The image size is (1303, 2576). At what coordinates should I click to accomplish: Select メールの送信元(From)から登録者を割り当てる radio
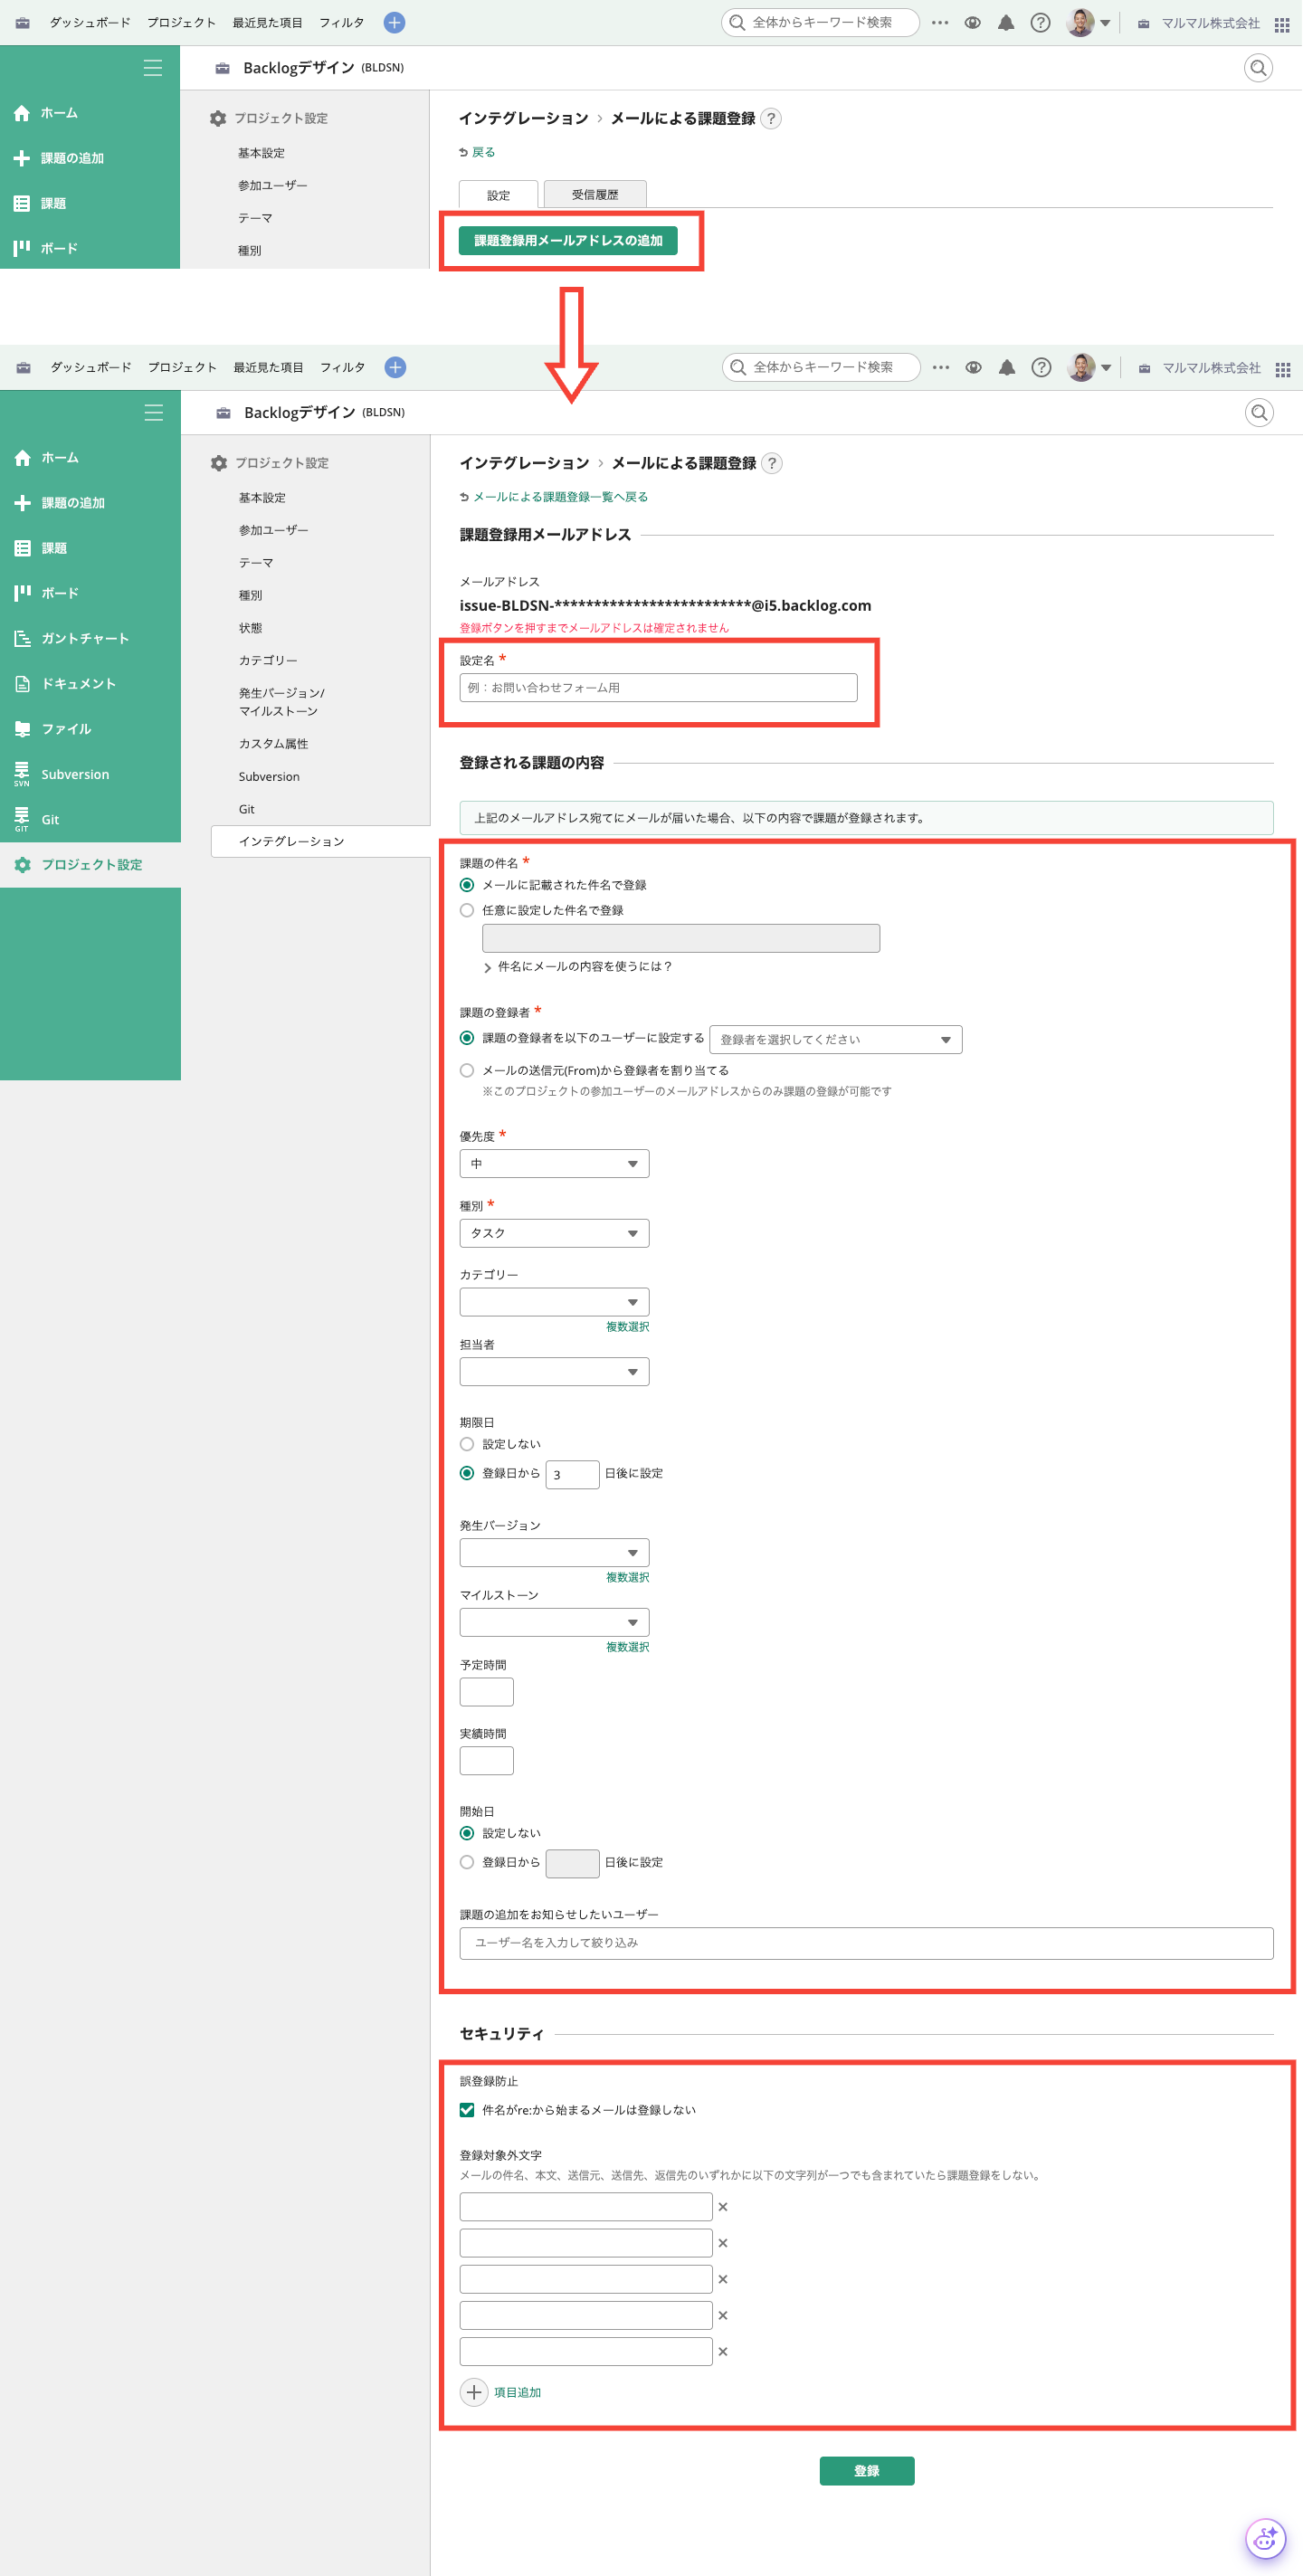[x=467, y=1070]
